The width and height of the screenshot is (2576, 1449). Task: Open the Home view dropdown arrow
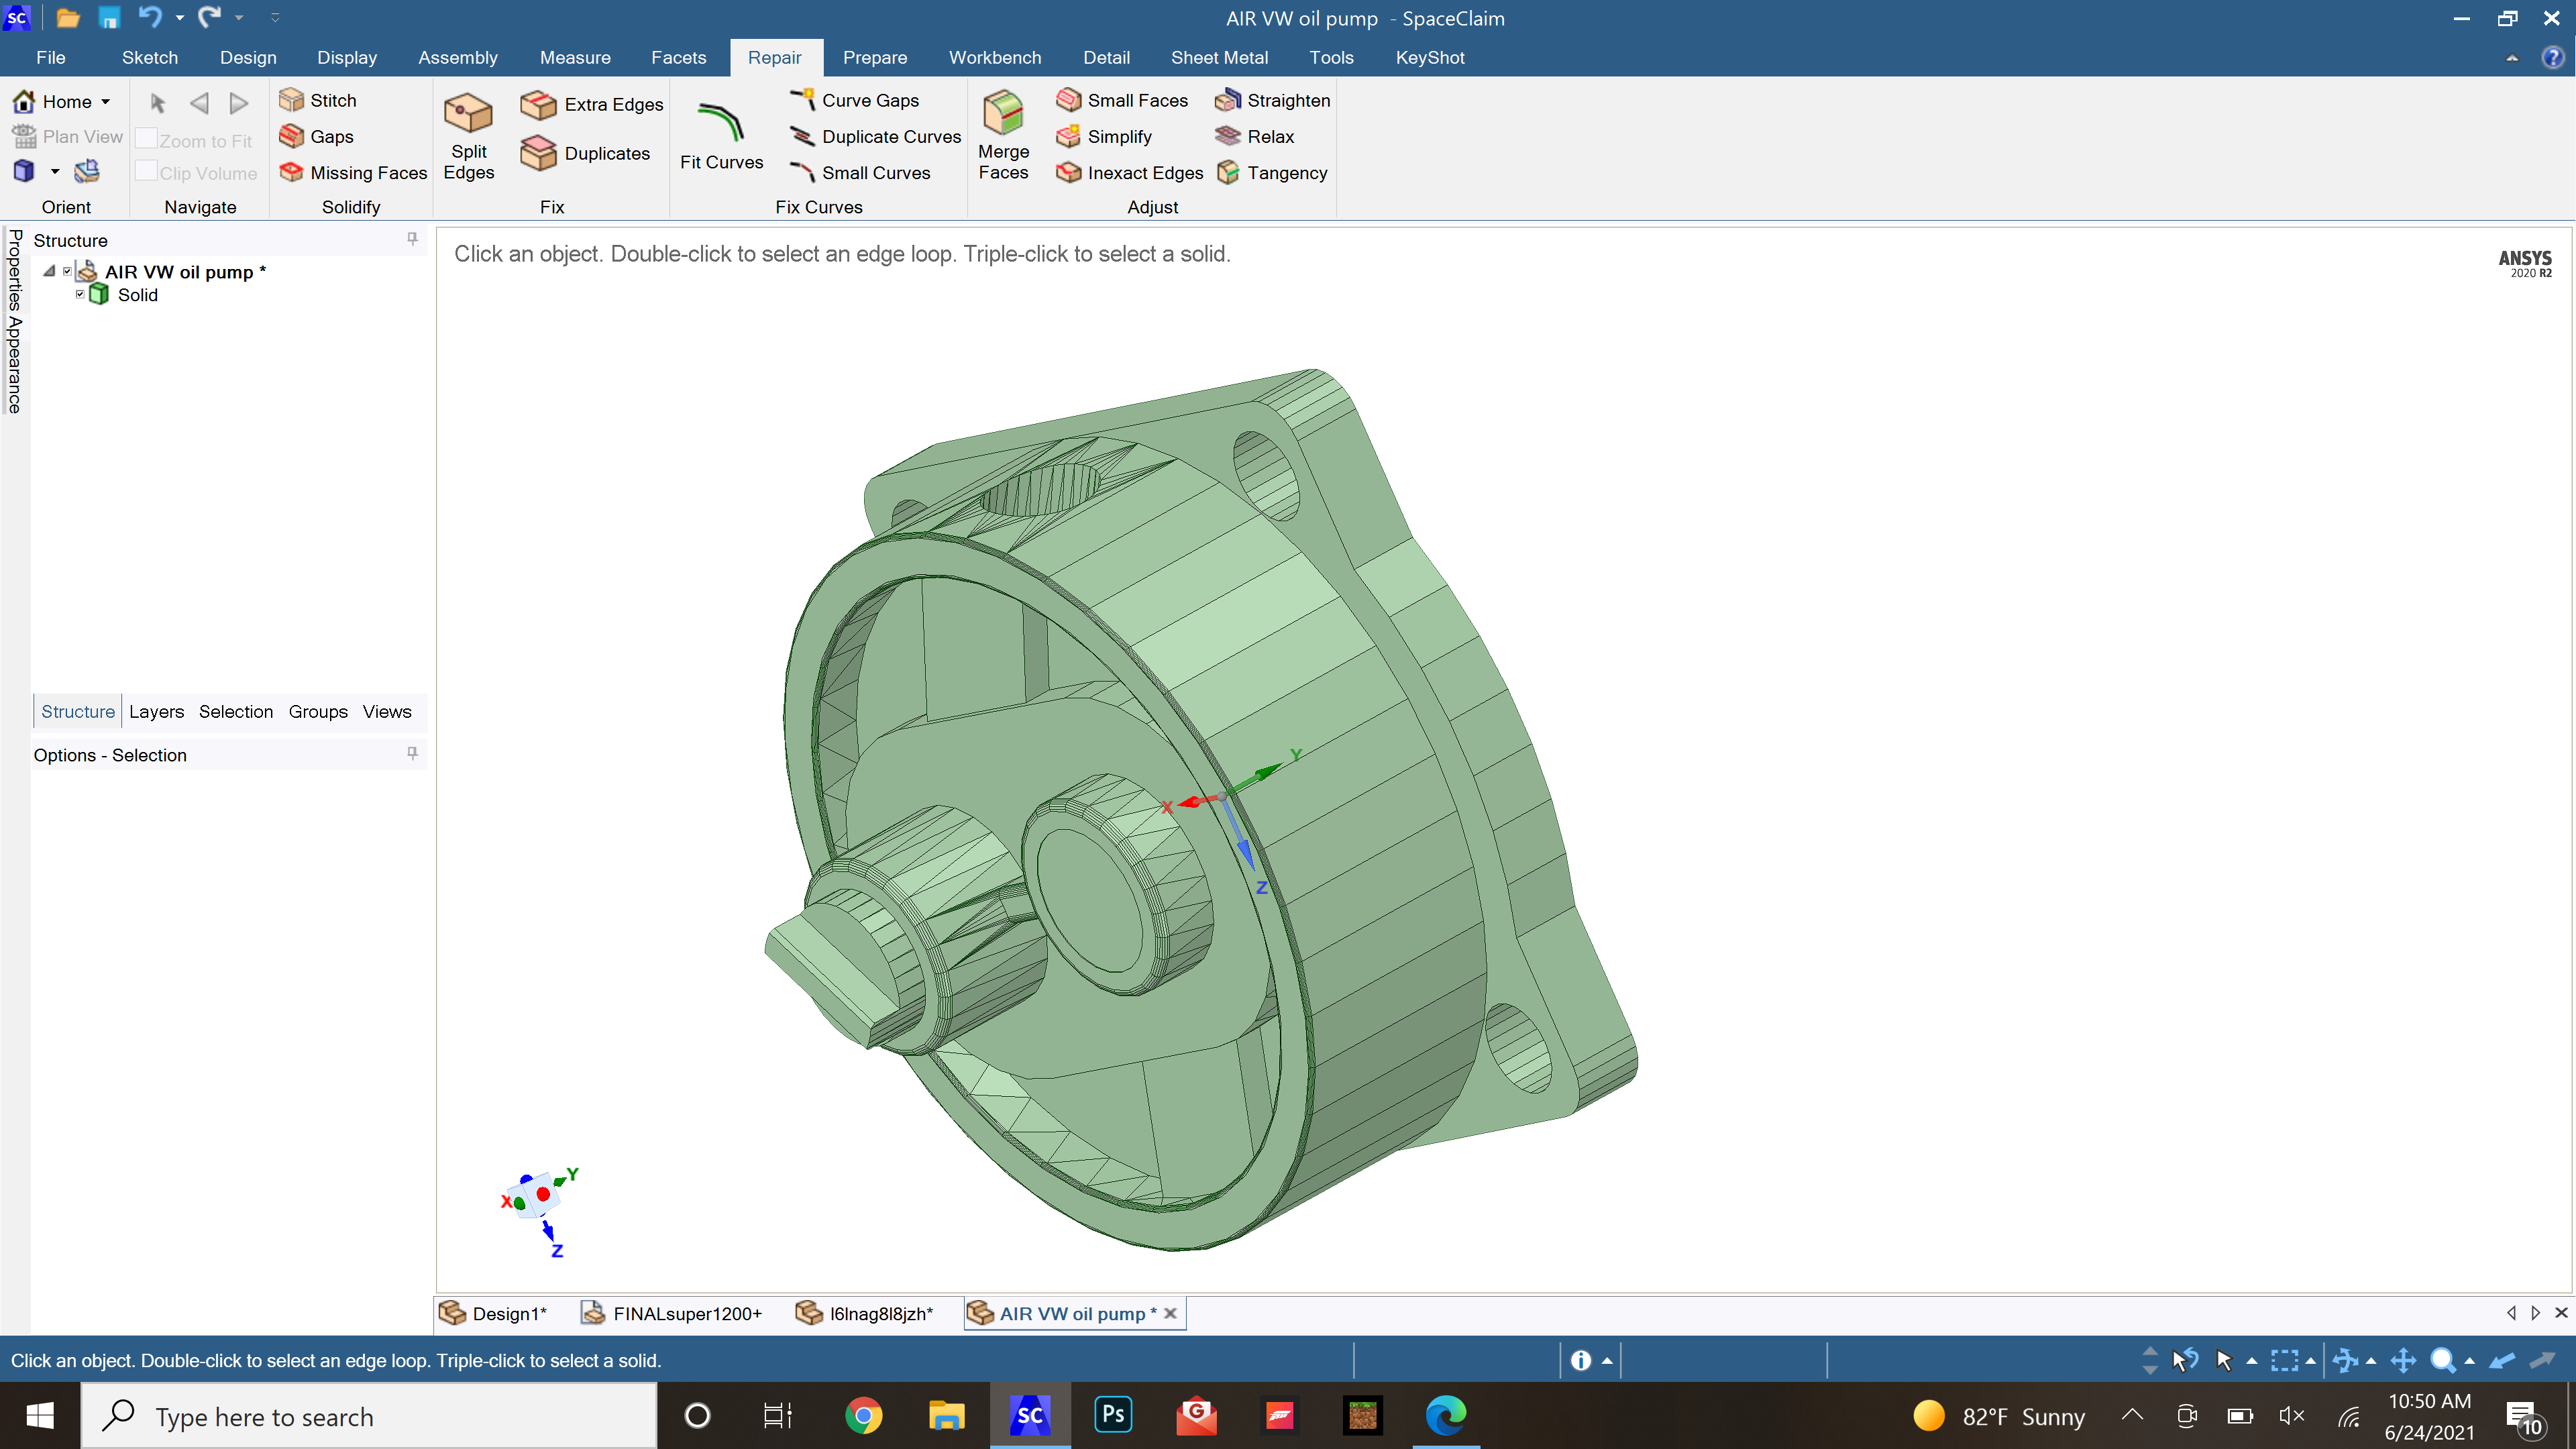(x=105, y=102)
